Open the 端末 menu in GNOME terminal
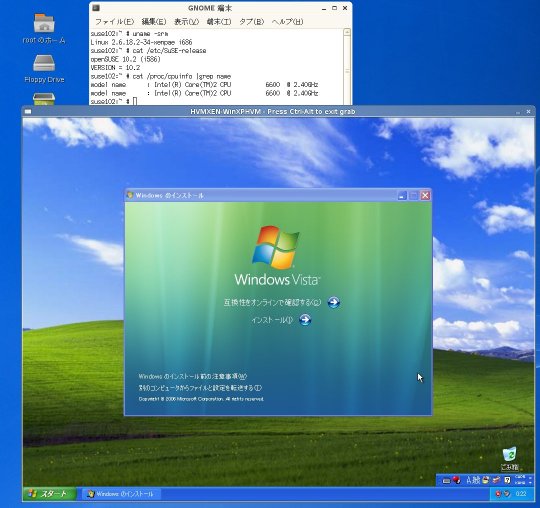 pos(219,22)
